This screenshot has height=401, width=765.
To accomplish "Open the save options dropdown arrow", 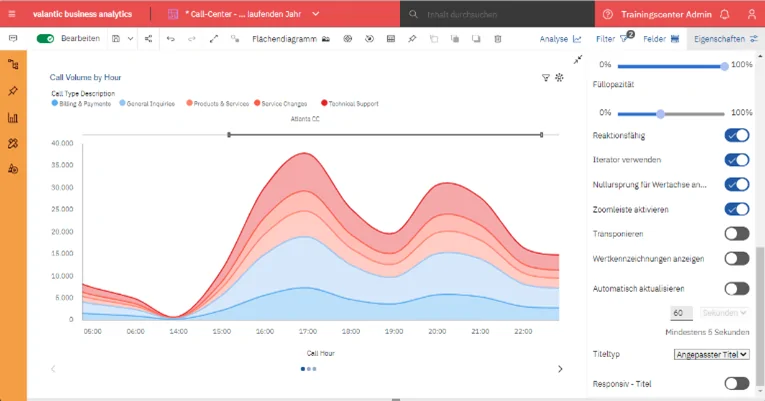I will 130,39.
